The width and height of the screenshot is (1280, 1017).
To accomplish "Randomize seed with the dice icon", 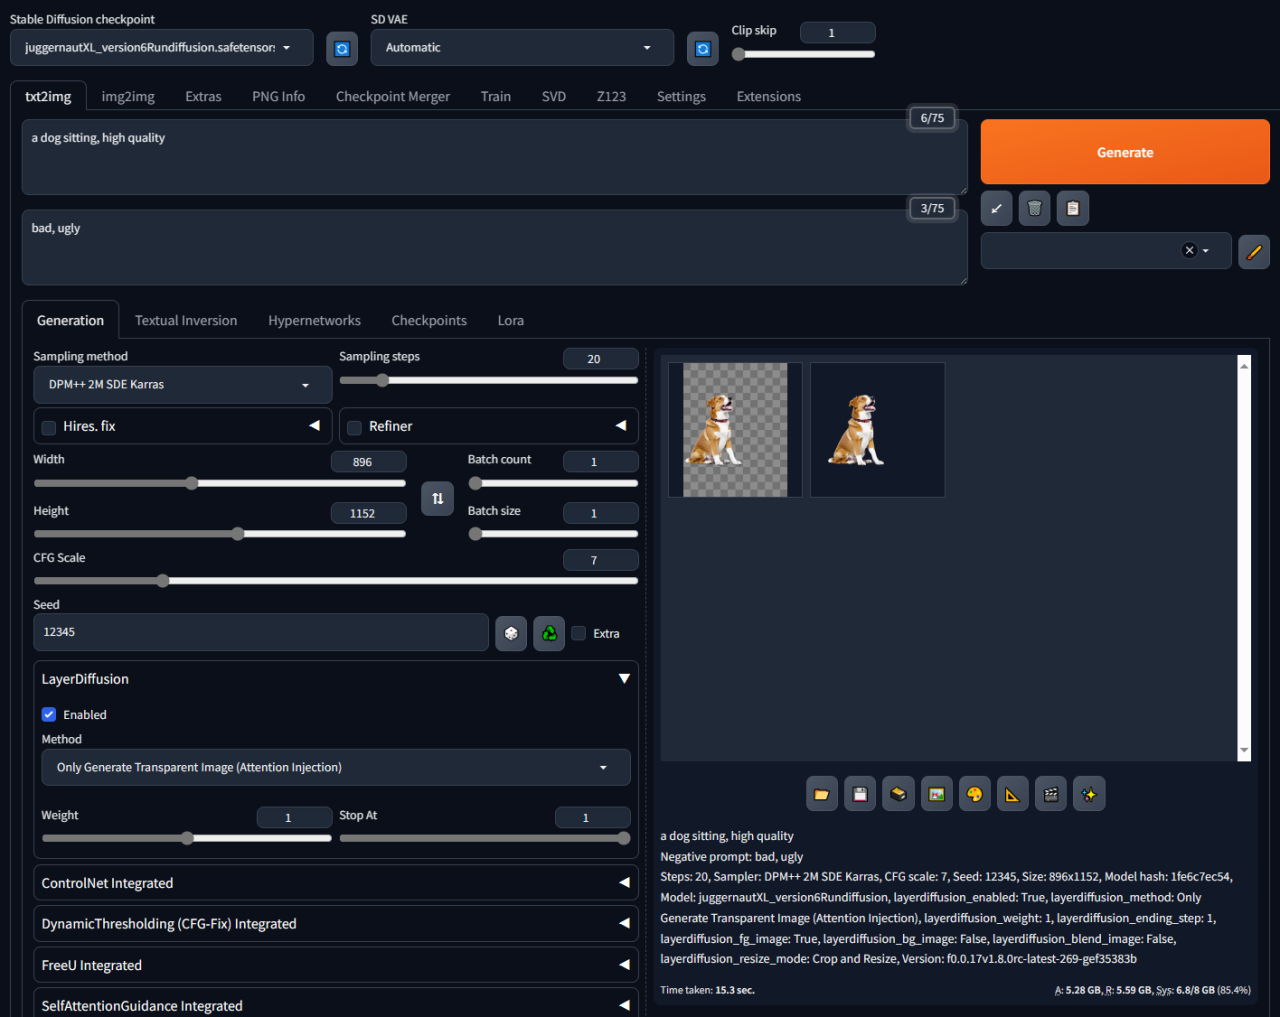I will click(511, 633).
